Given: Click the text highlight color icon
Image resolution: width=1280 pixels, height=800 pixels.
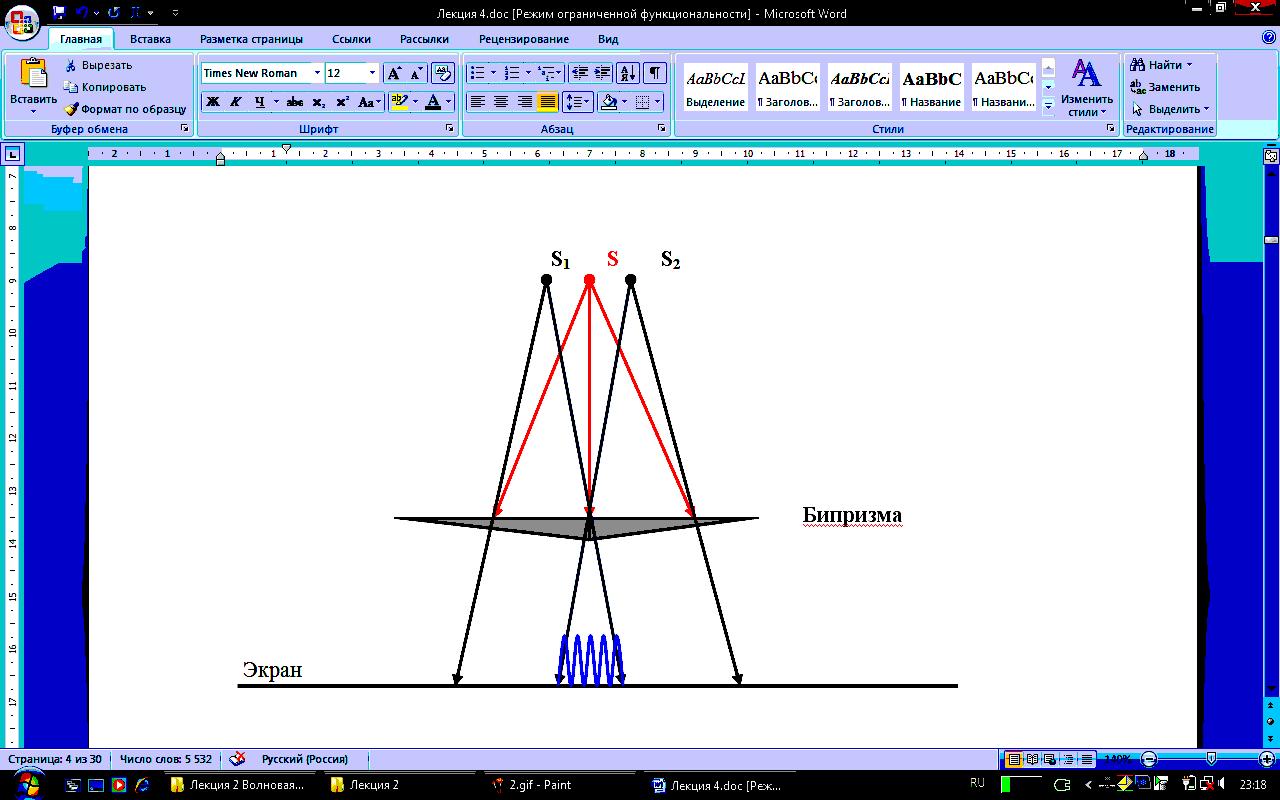Looking at the screenshot, I should 398,102.
